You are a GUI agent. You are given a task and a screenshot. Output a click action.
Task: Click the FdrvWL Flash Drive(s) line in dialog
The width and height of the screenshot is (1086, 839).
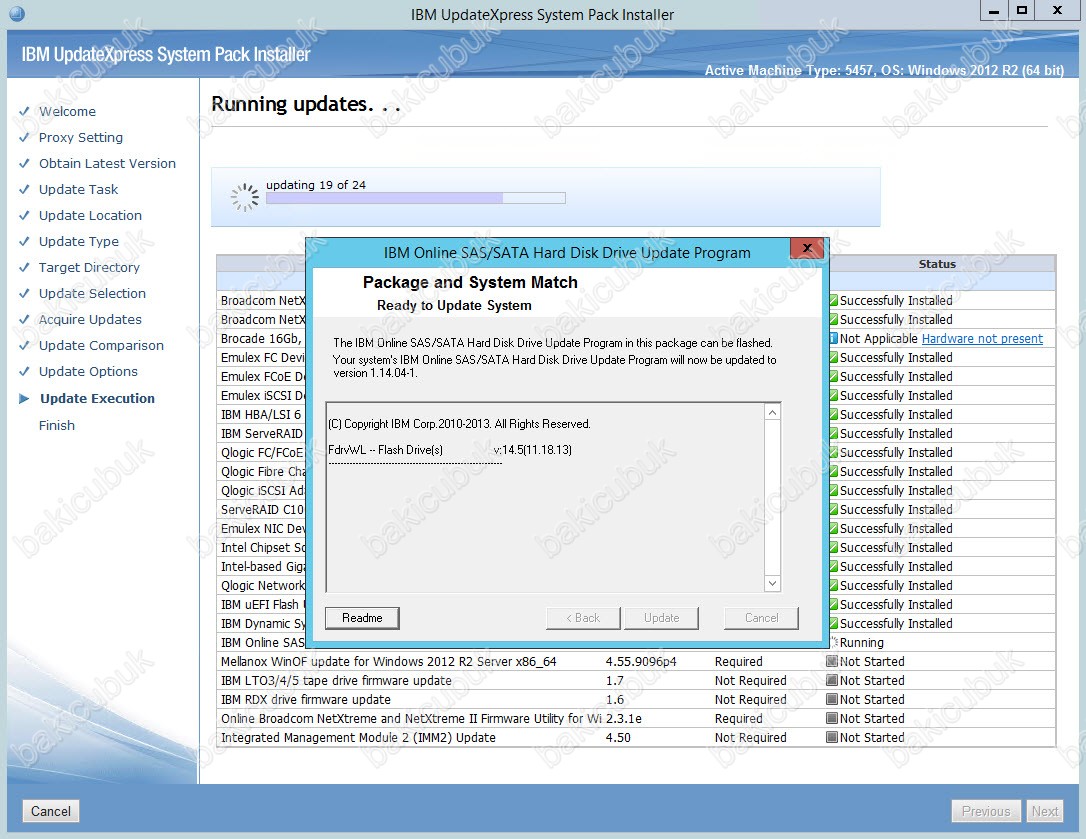point(450,450)
